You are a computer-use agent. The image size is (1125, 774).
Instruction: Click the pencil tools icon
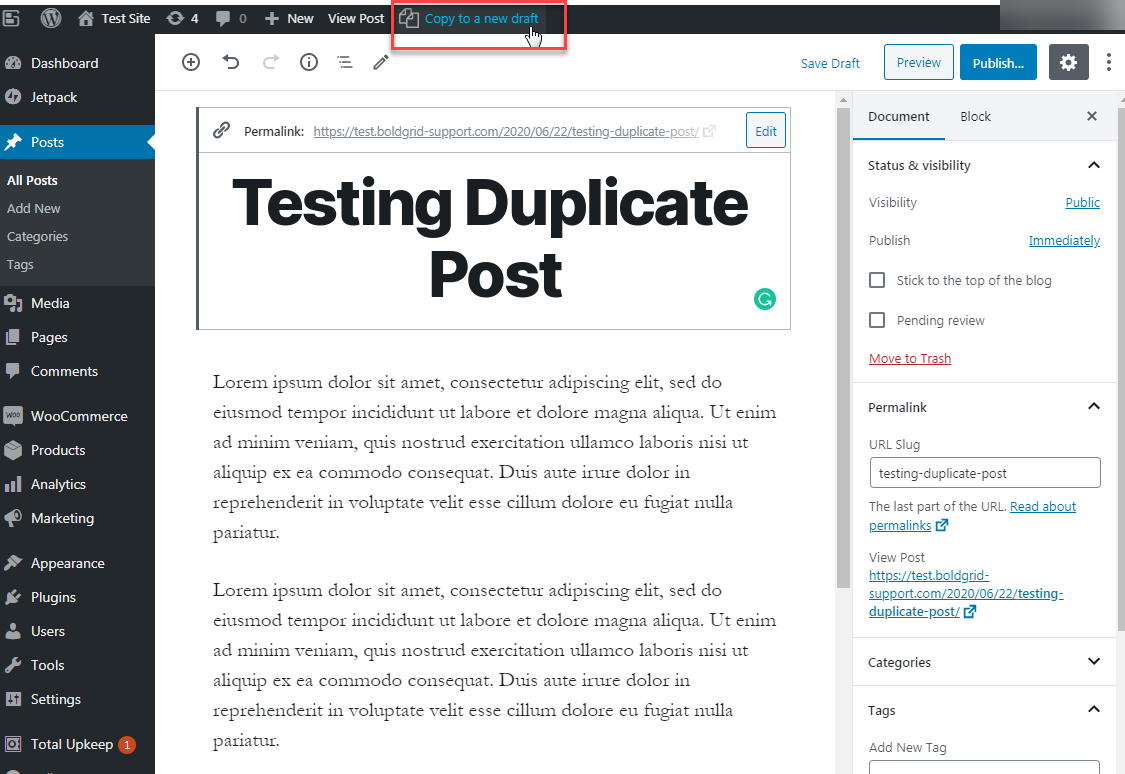380,62
